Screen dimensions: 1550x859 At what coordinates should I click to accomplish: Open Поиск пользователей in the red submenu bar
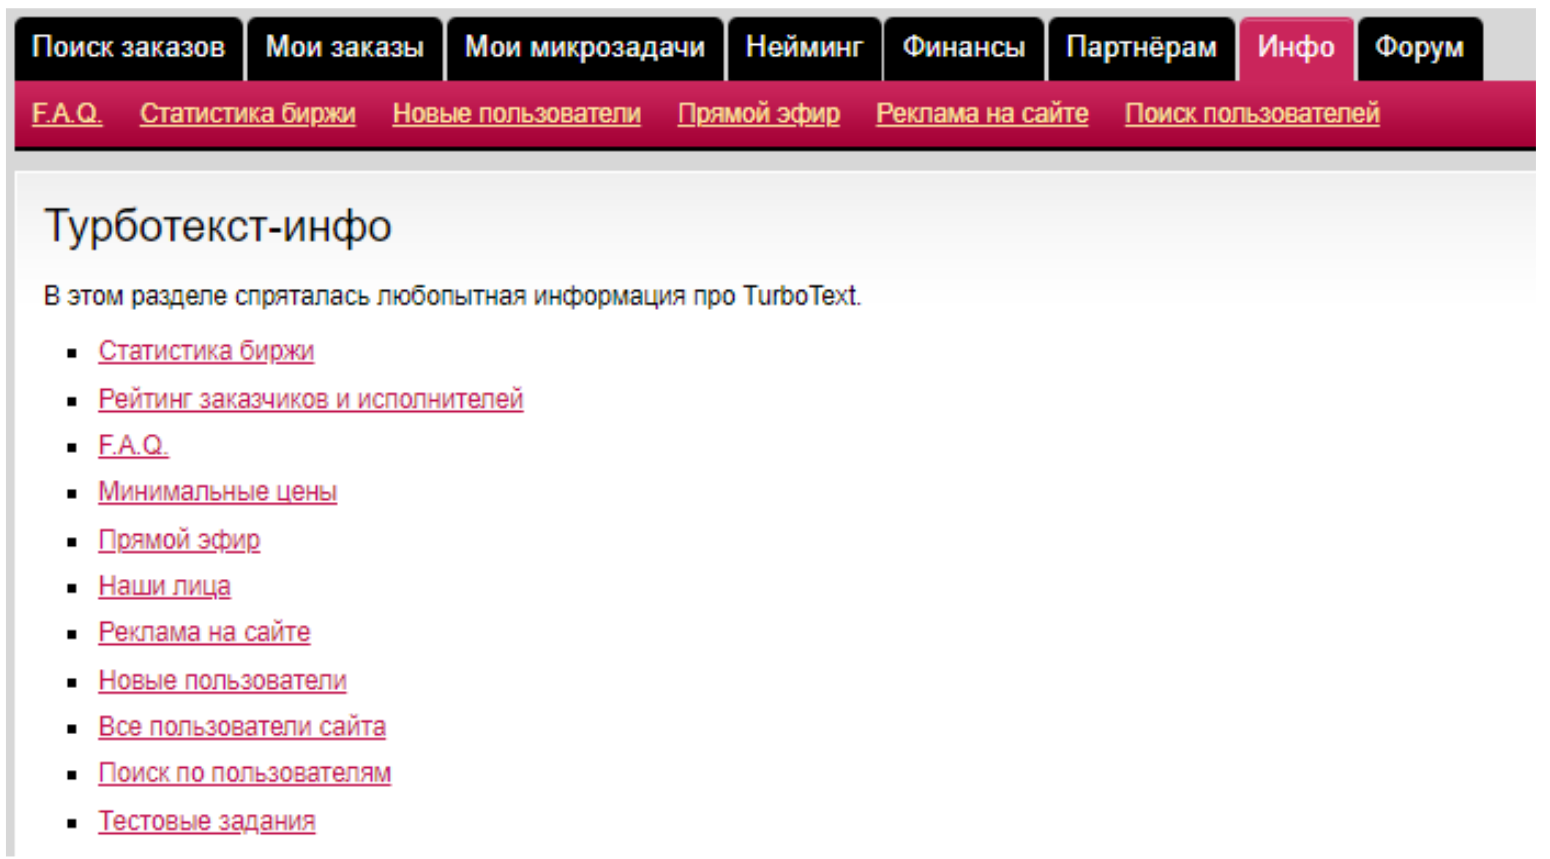pos(1252,114)
